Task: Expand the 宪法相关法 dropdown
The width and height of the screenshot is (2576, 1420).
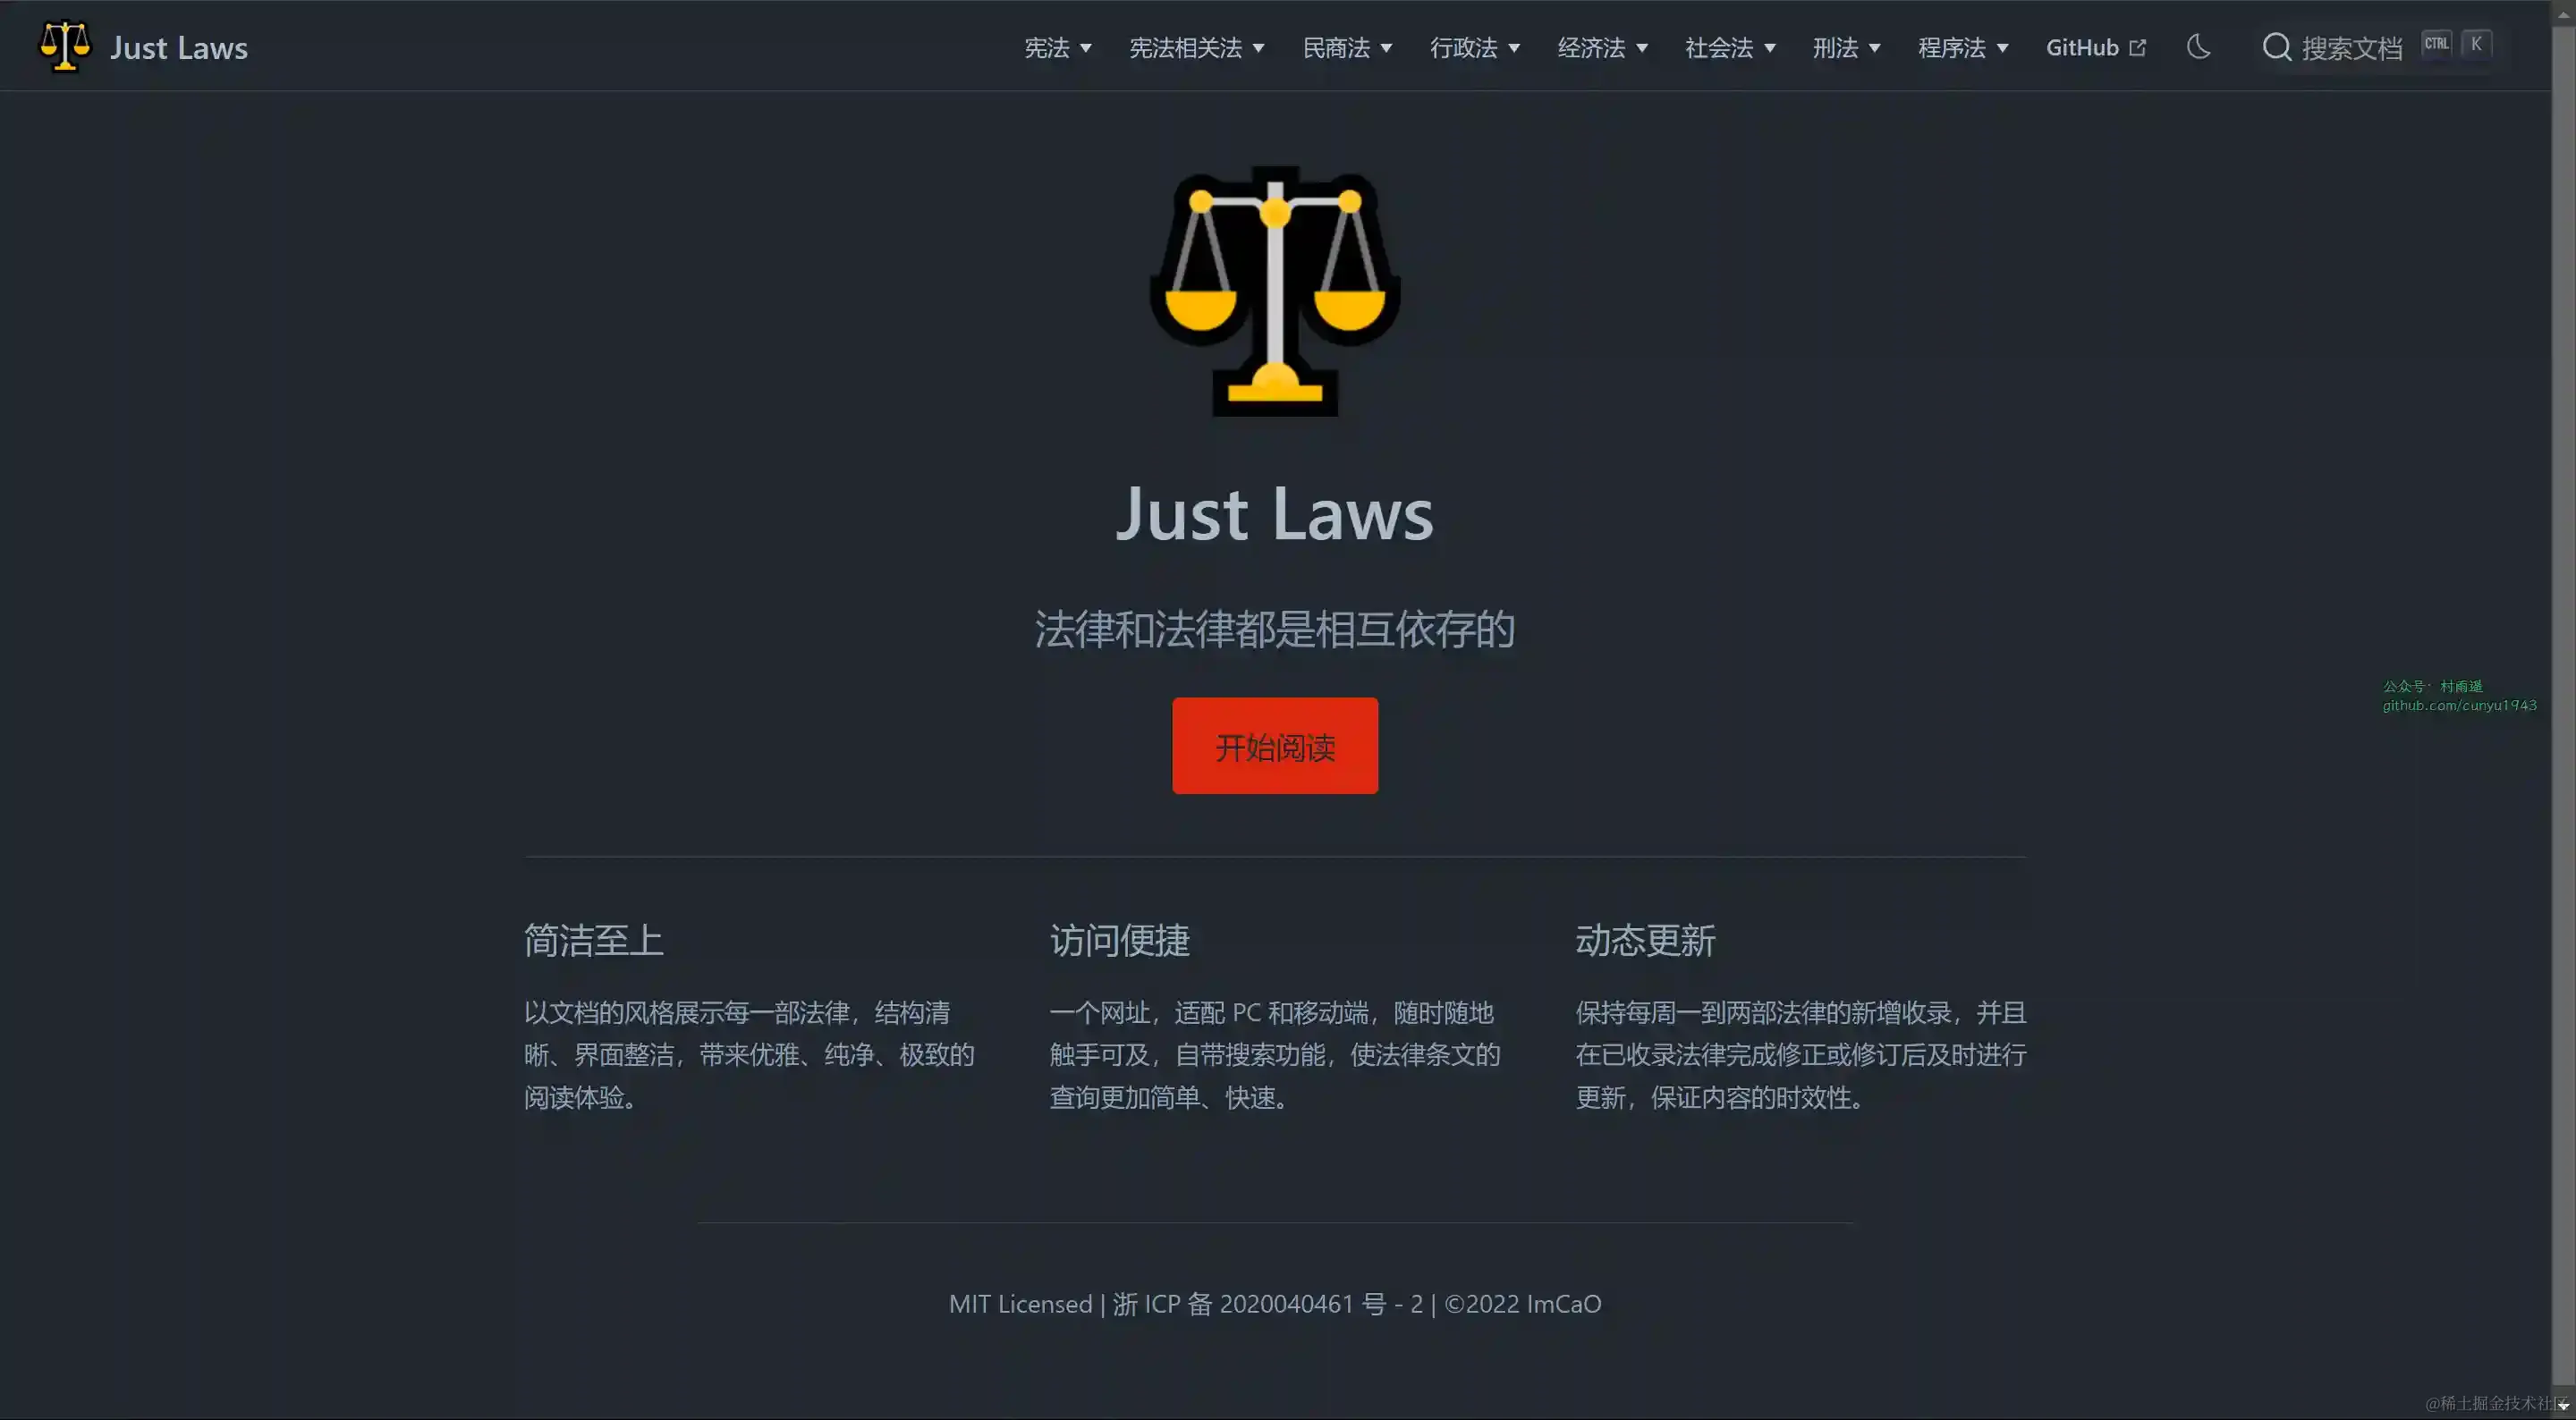Action: pos(1196,48)
